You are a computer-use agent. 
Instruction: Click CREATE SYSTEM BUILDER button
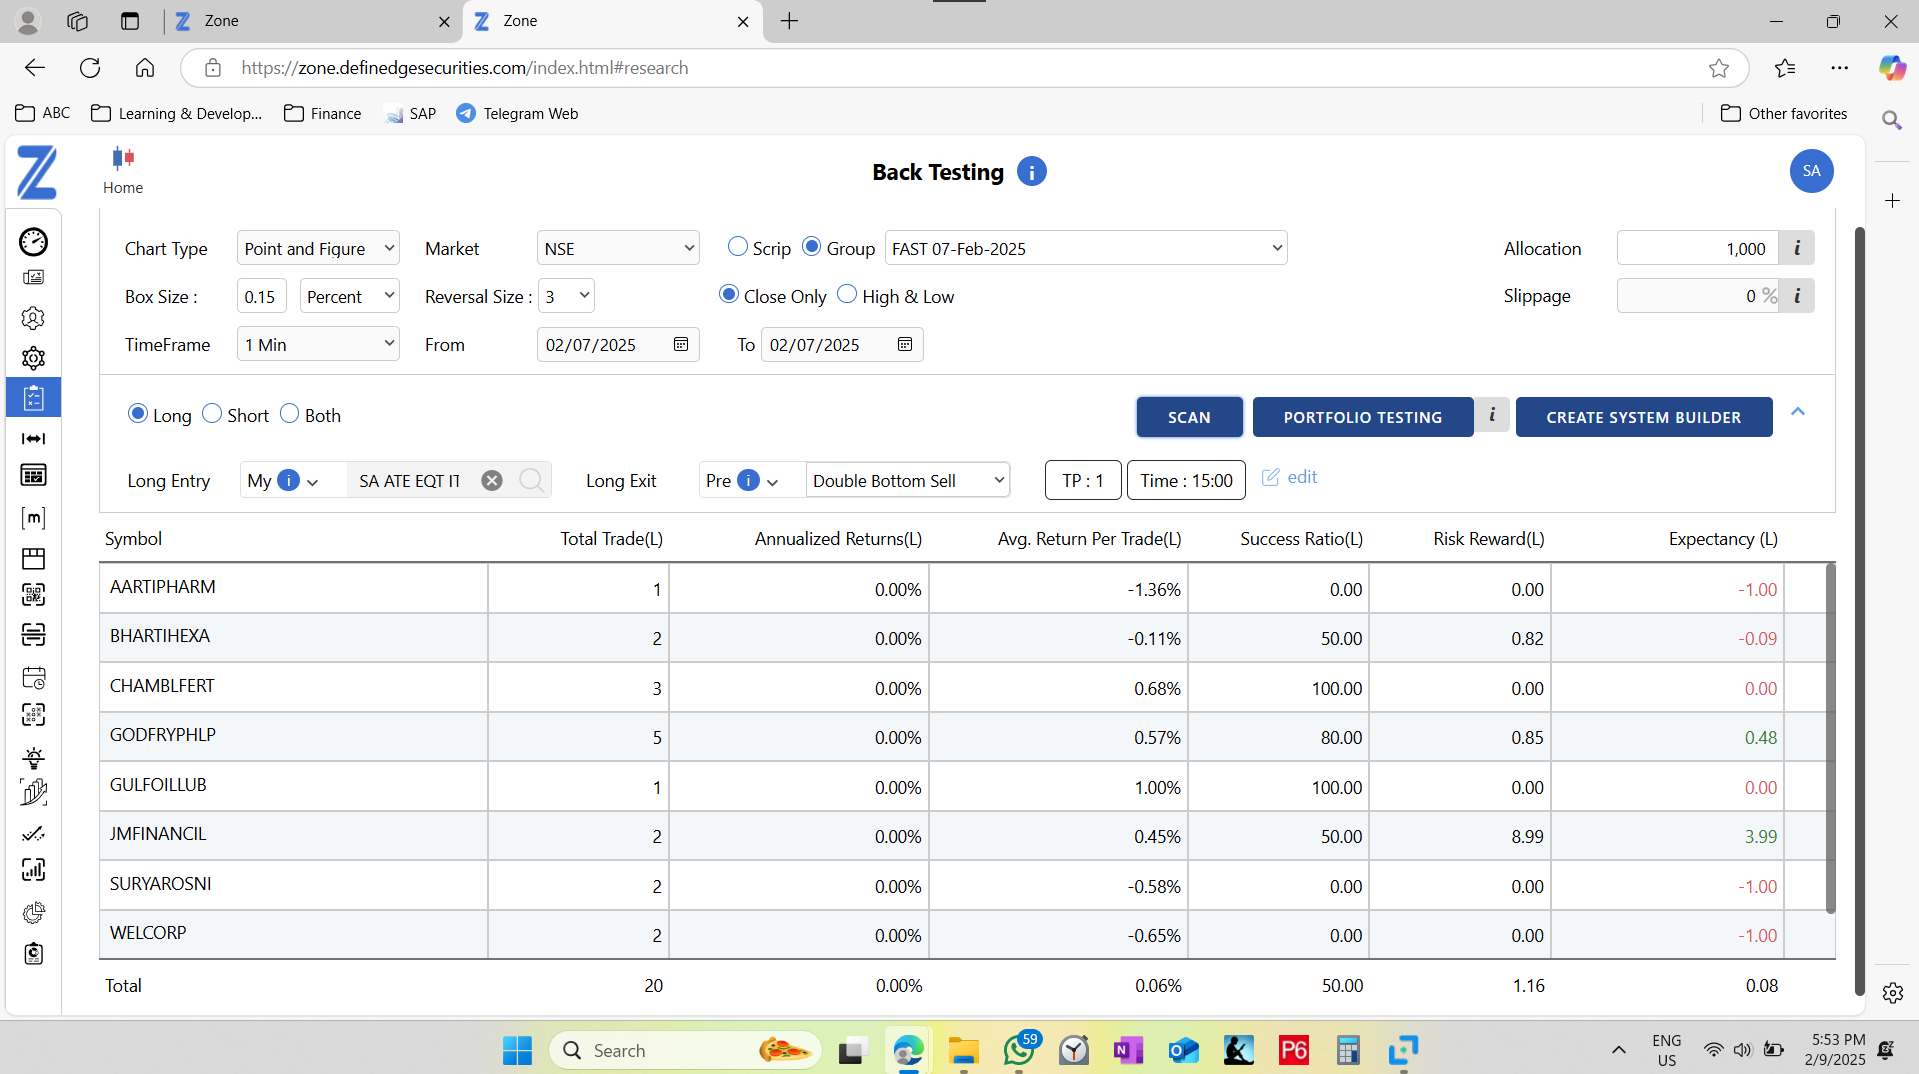coord(1643,417)
